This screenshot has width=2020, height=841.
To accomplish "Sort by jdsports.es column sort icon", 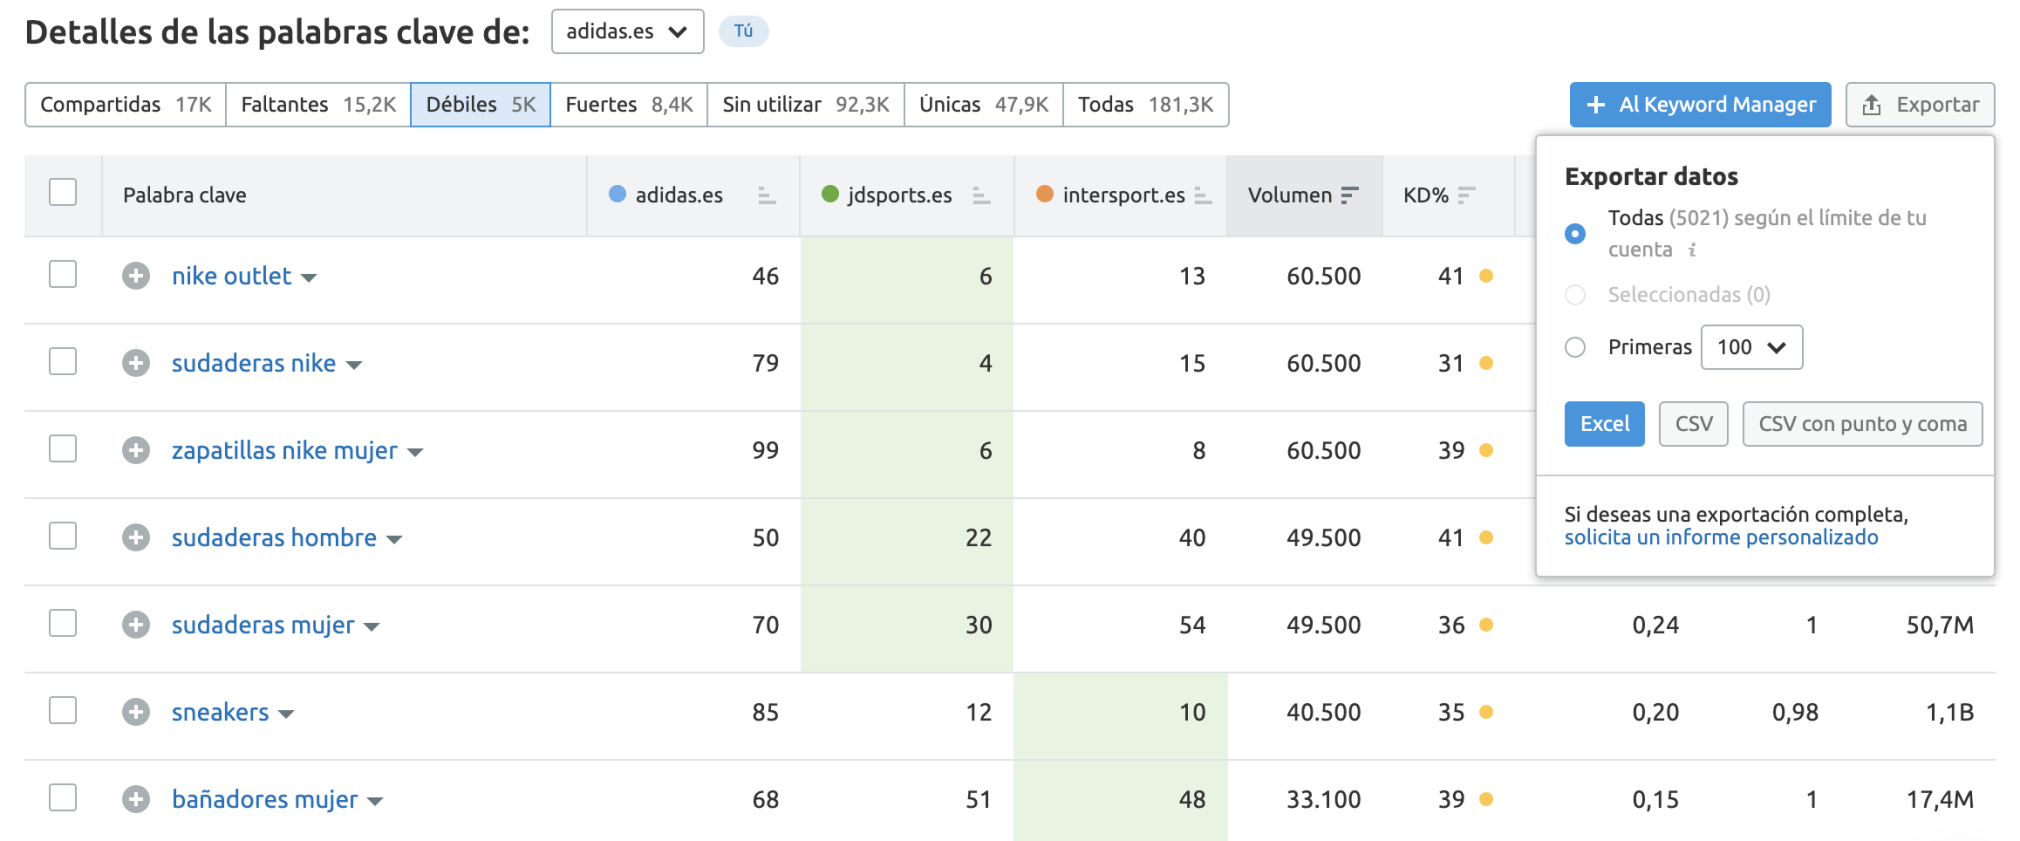I will point(981,196).
